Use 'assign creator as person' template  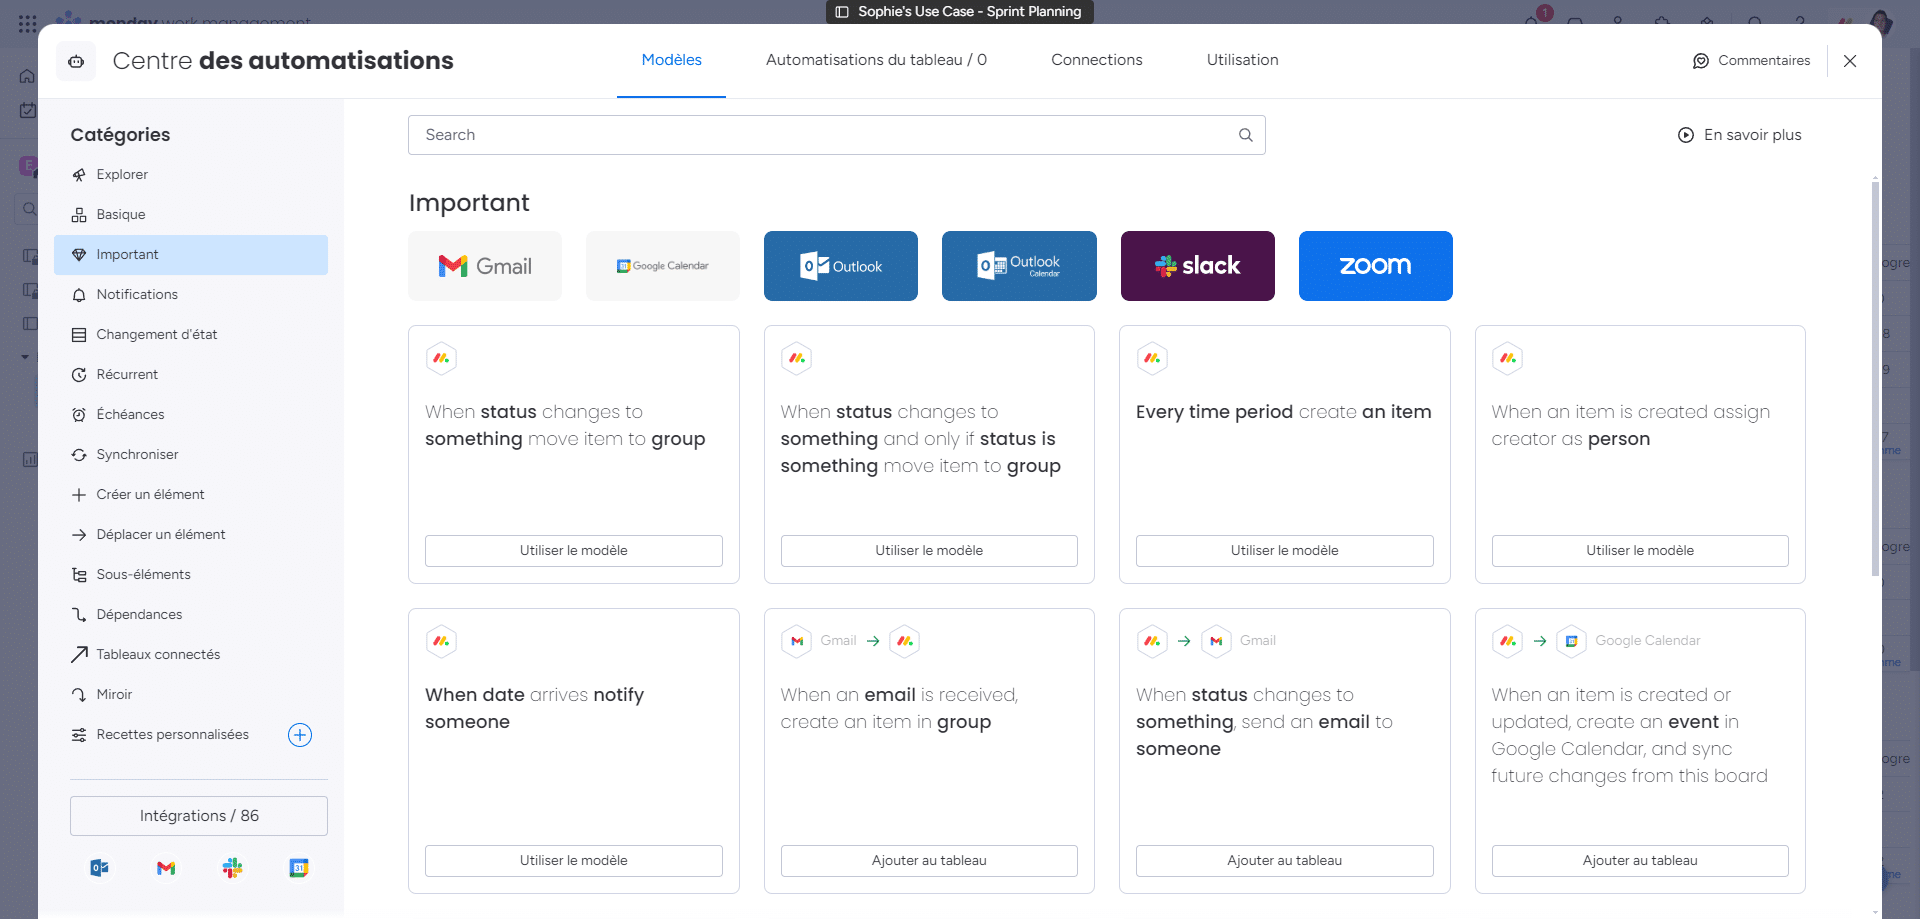[x=1640, y=551]
